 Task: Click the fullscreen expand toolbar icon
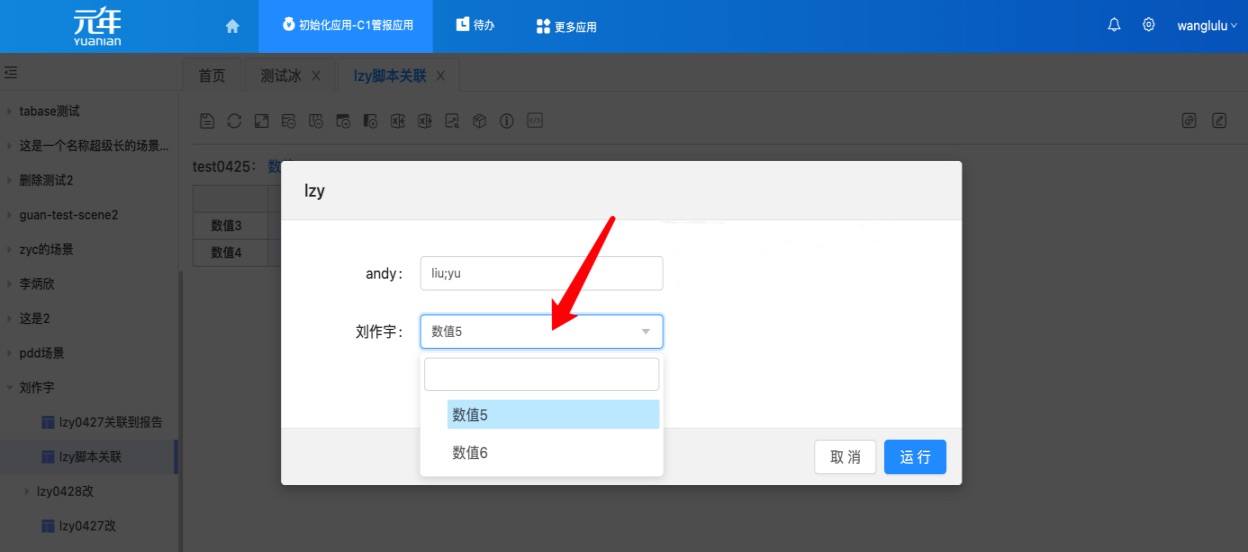(261, 121)
